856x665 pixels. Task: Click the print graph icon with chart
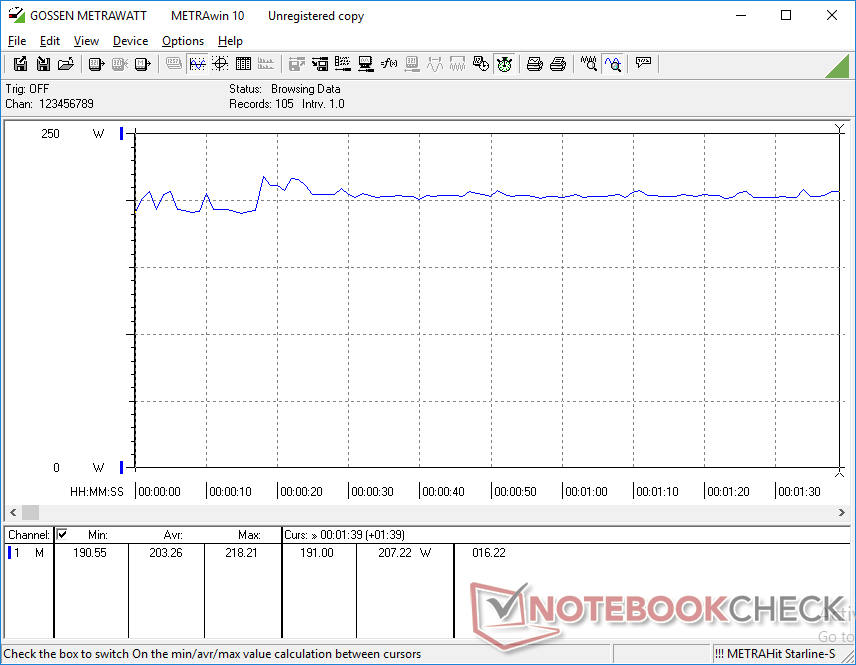[534, 64]
